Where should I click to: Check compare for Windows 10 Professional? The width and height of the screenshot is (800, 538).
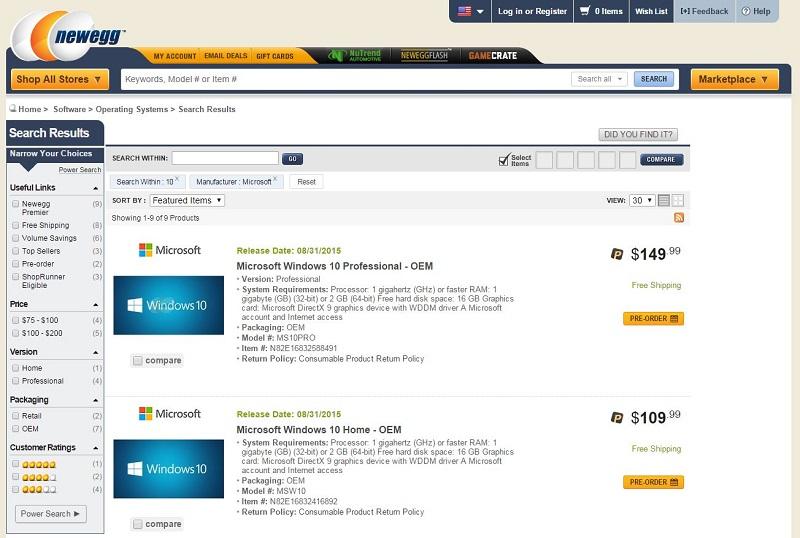[x=137, y=361]
